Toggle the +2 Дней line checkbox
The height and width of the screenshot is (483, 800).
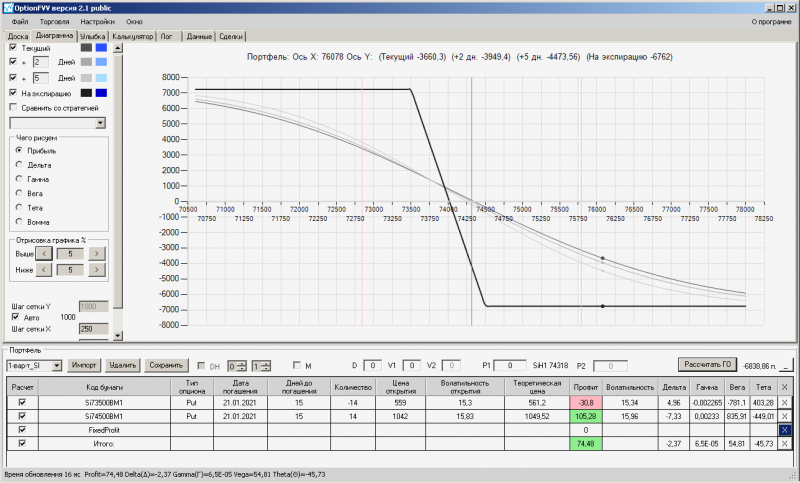click(x=13, y=62)
